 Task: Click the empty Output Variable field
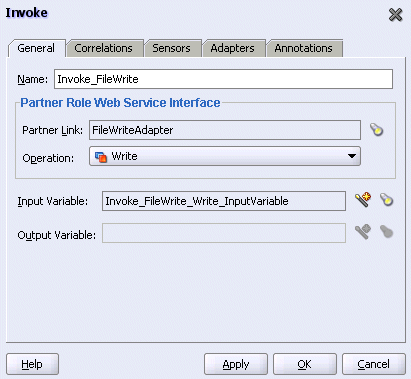click(224, 233)
